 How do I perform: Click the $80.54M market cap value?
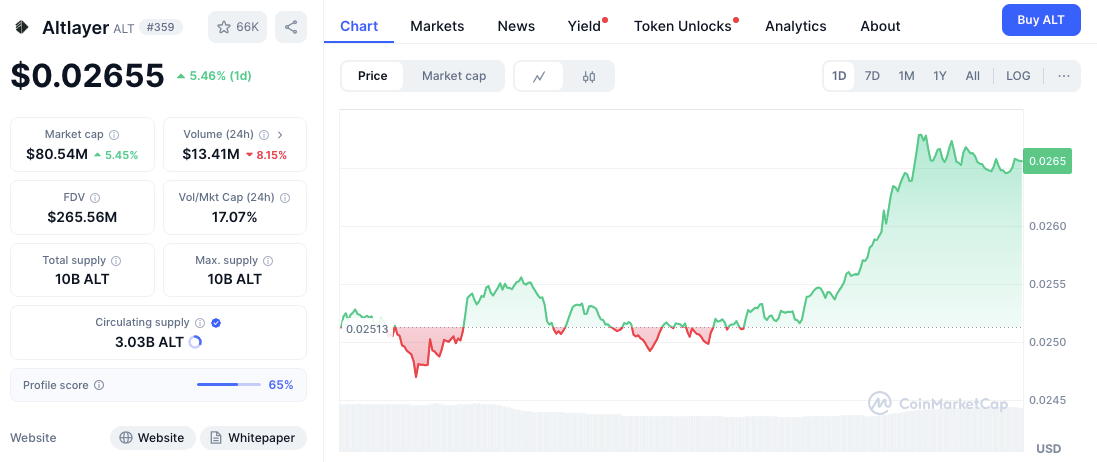click(57, 155)
